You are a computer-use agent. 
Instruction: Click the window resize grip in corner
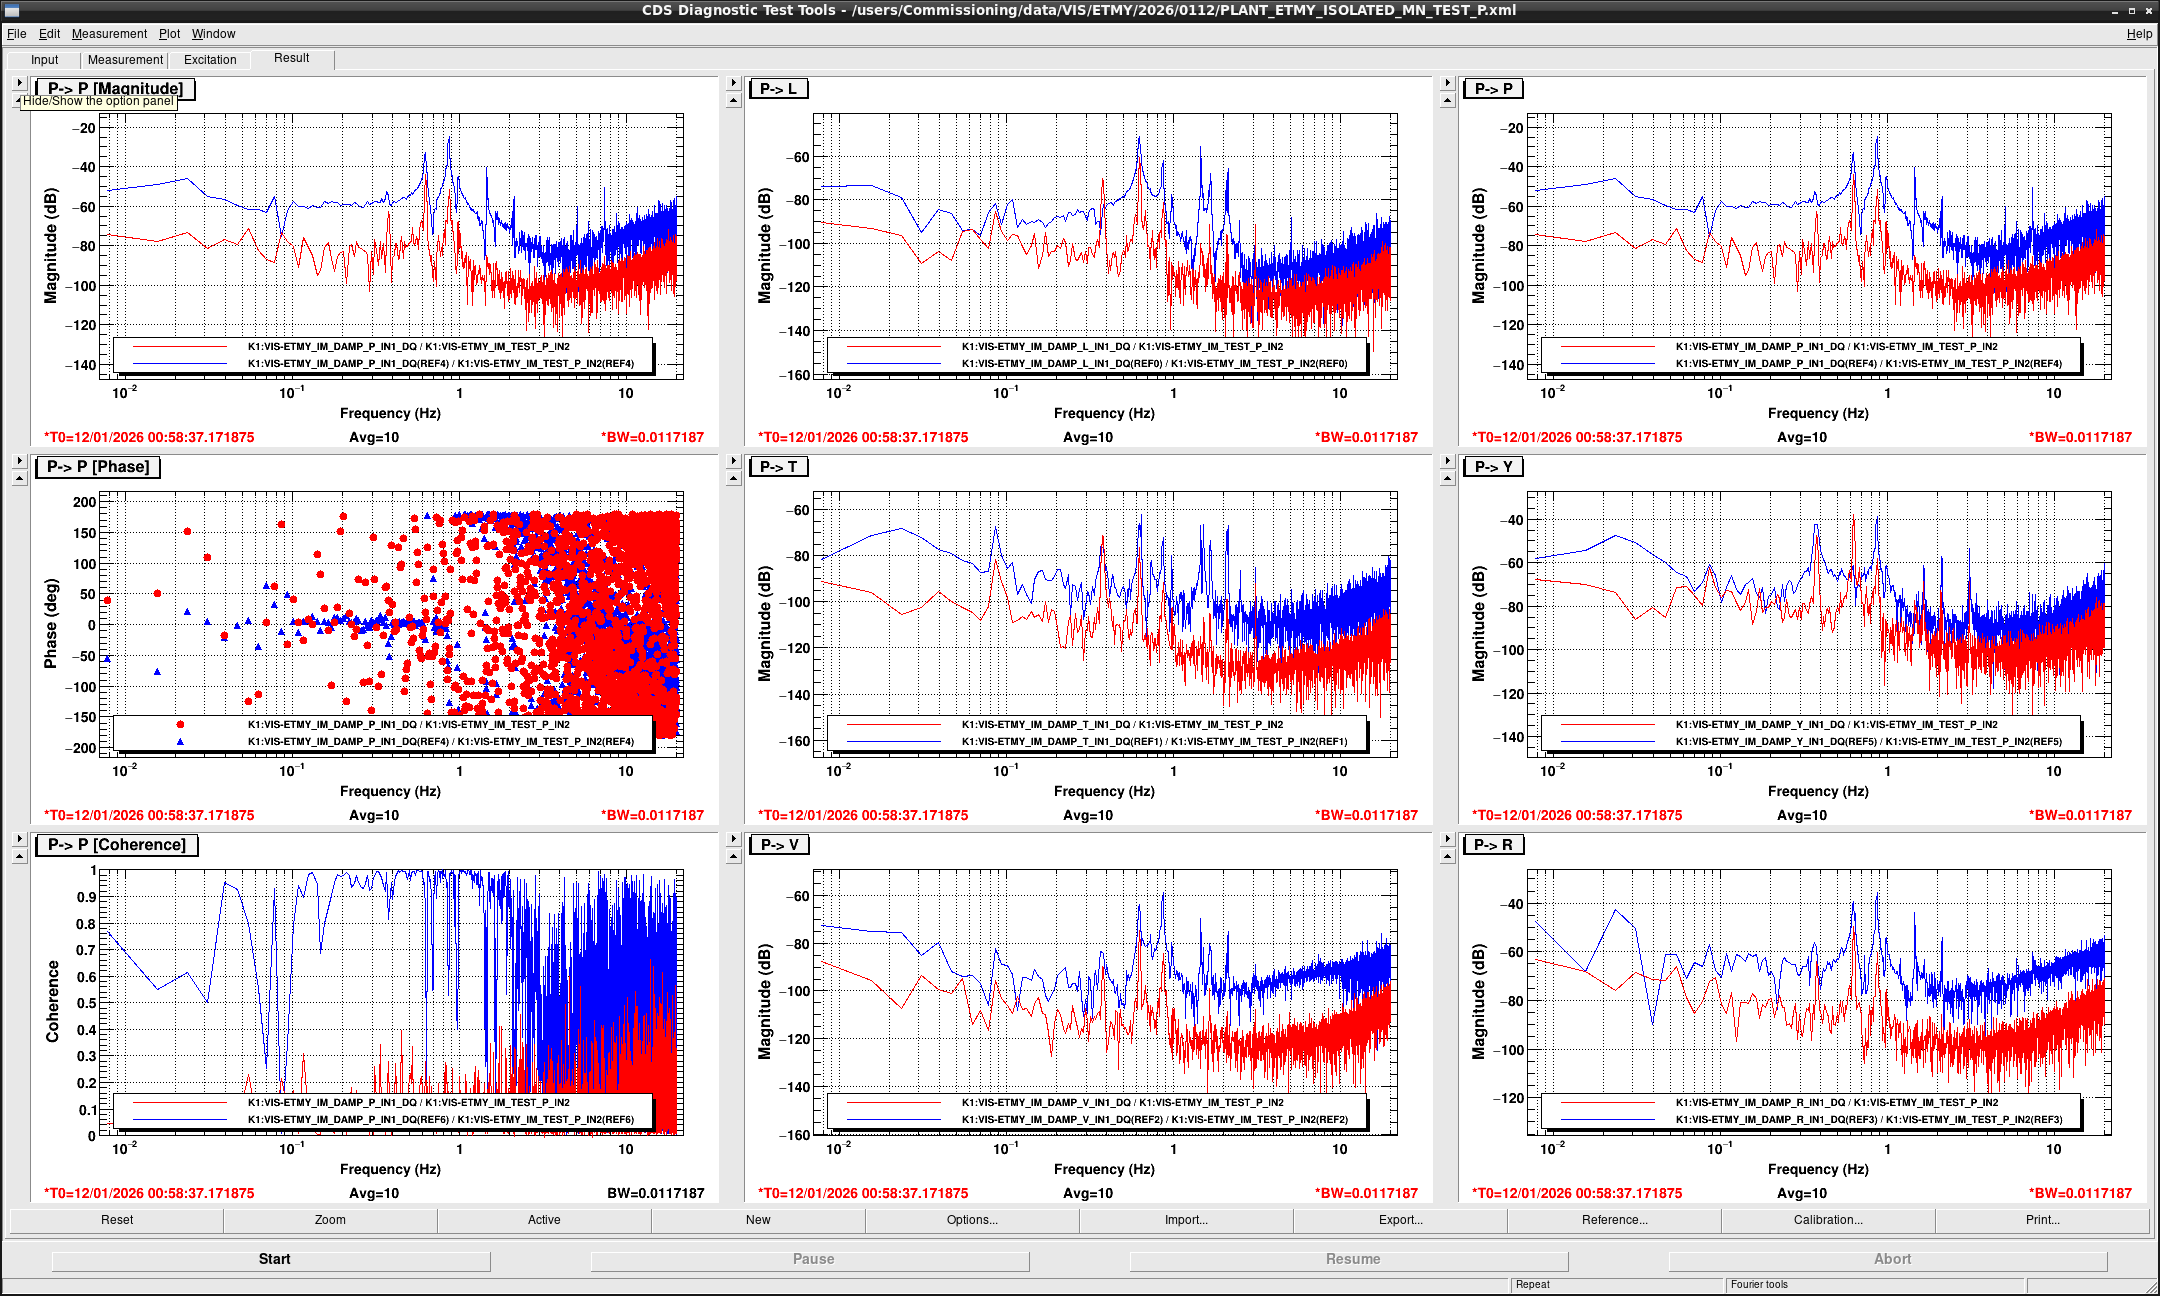click(x=2150, y=1286)
